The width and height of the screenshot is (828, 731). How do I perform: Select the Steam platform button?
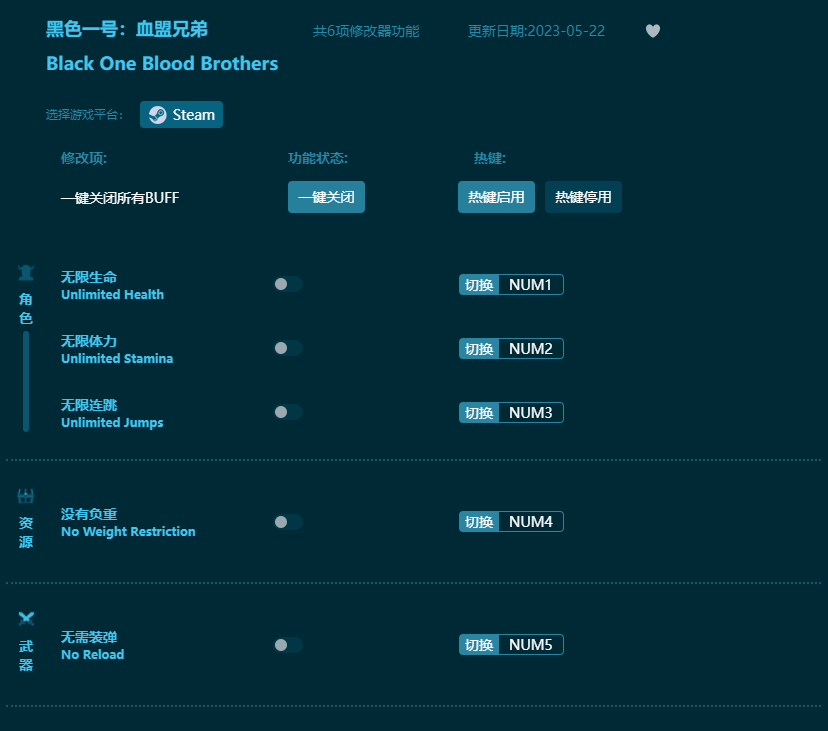[x=181, y=114]
